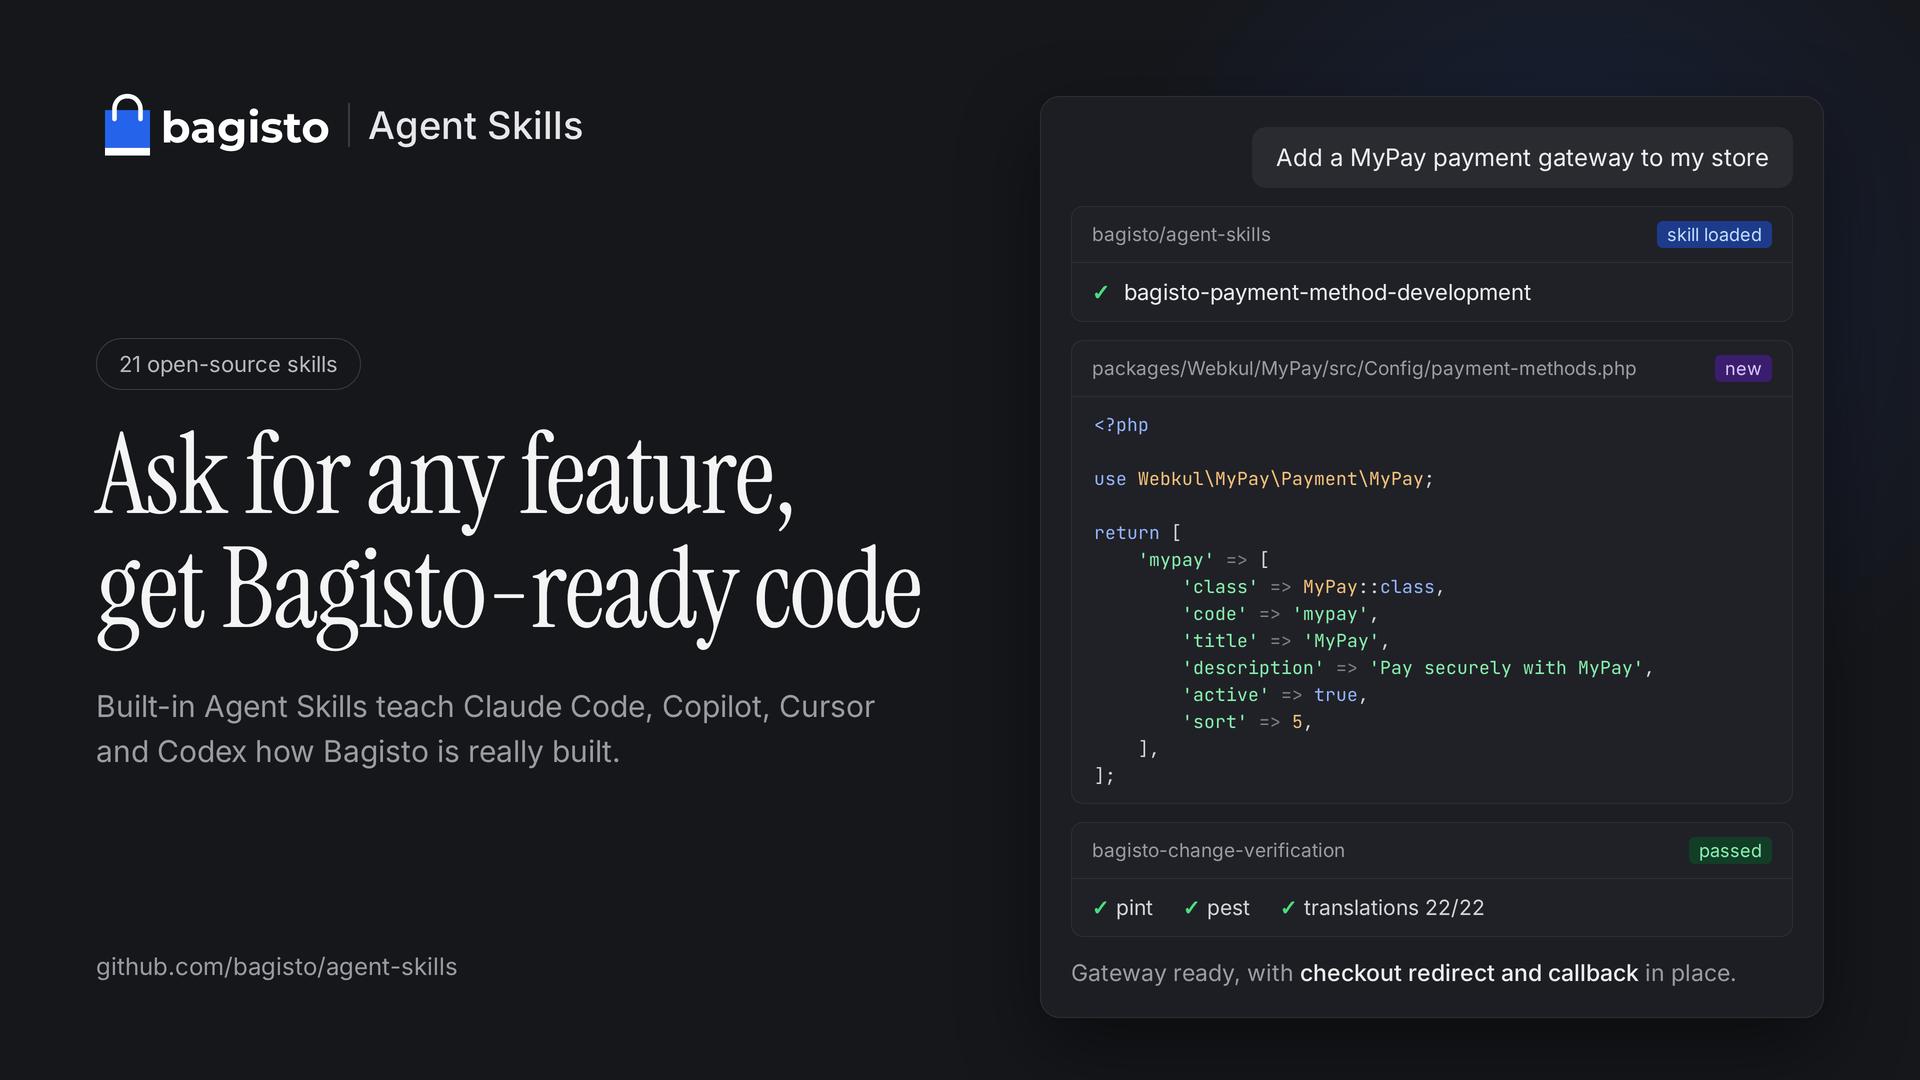This screenshot has width=1920, height=1080.
Task: Click the green checkmark next to pest
Action: (1191, 908)
